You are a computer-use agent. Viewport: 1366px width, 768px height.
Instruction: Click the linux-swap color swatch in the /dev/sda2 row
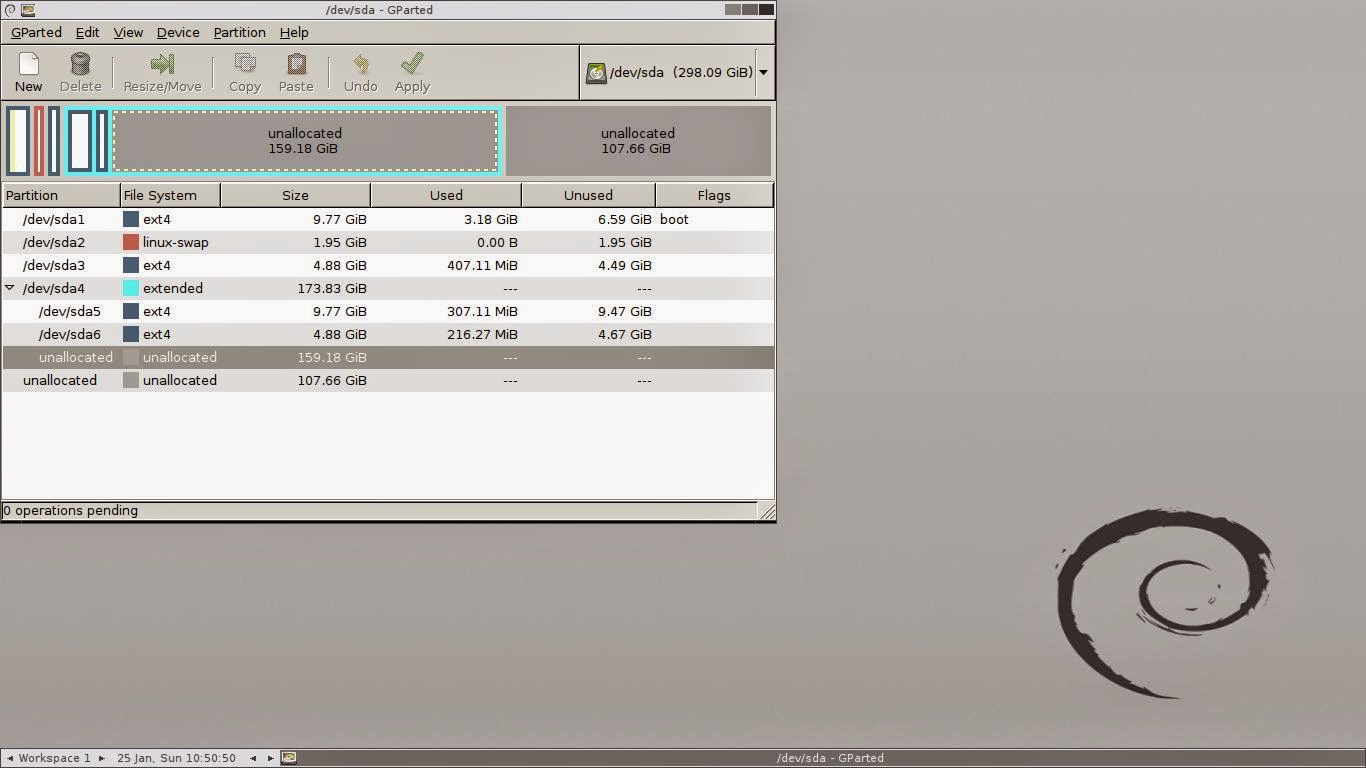tap(131, 242)
